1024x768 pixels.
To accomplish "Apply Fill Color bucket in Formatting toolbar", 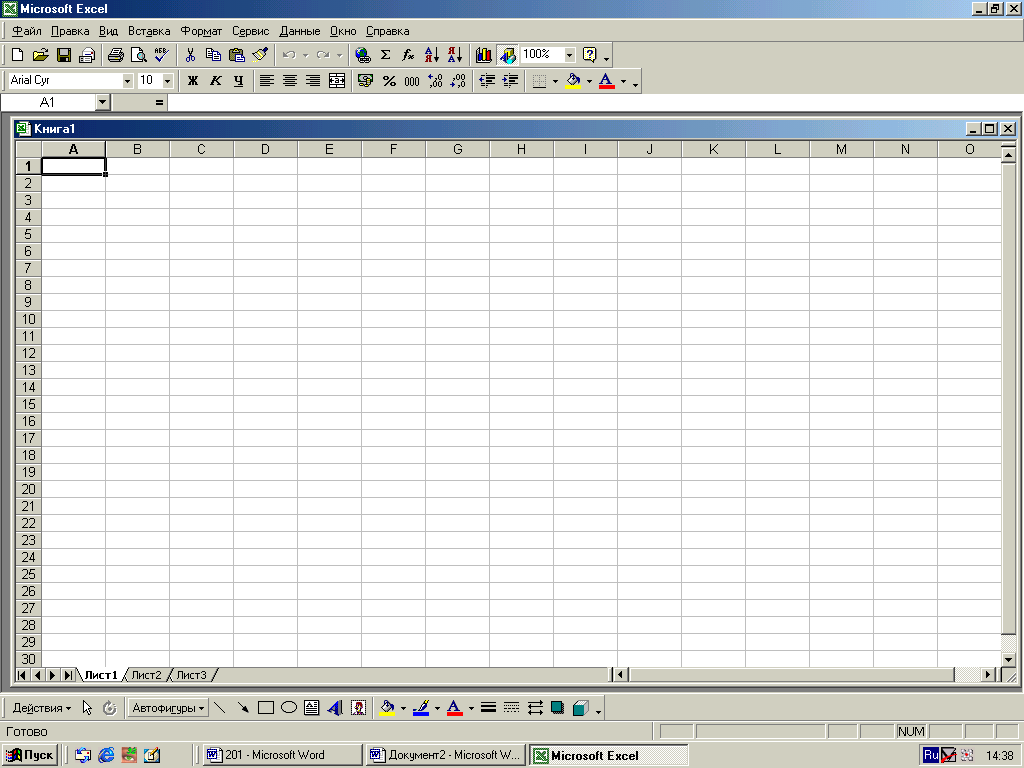I will pyautogui.click(x=573, y=81).
